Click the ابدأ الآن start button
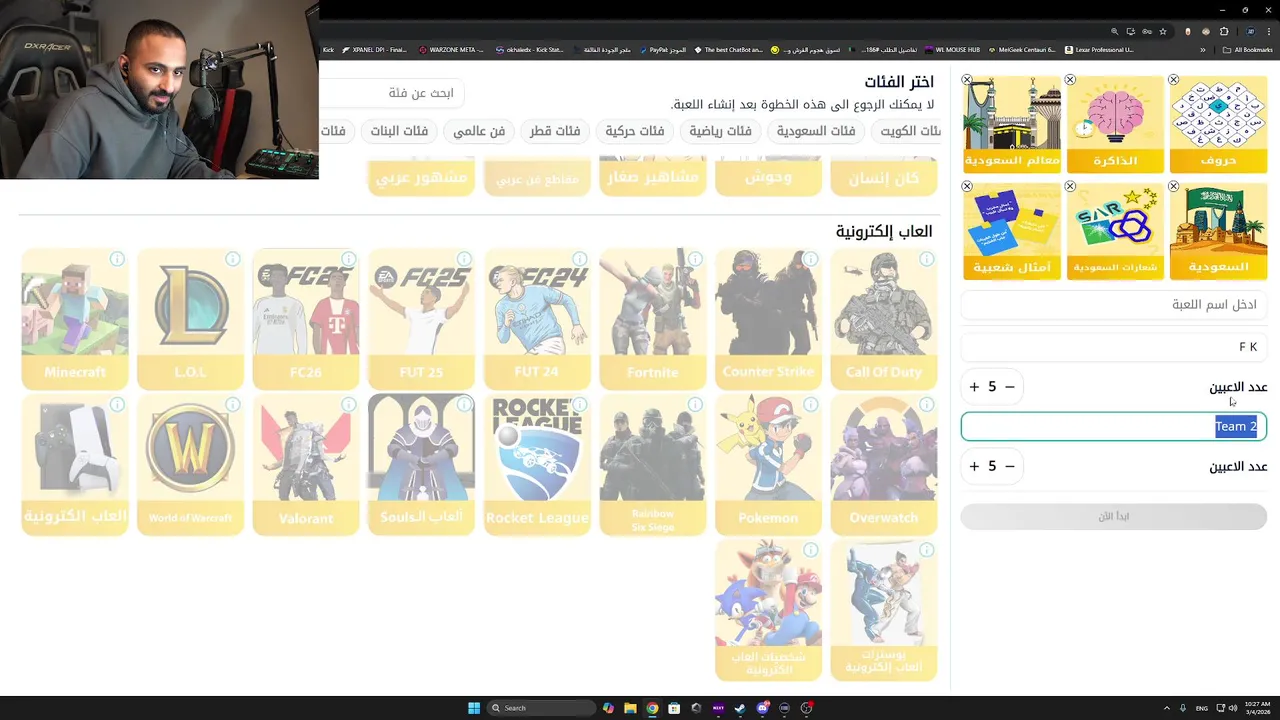Image resolution: width=1280 pixels, height=720 pixels. (1114, 516)
